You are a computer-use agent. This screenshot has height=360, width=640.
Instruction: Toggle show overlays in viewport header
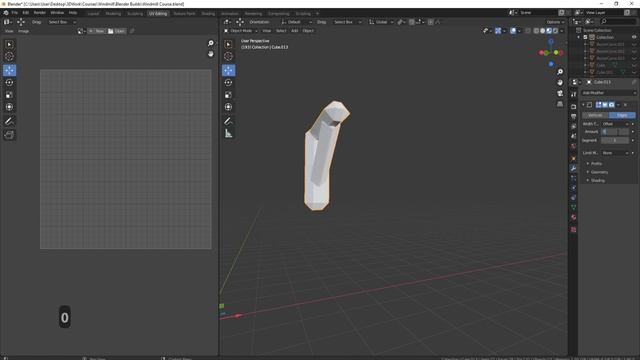(513, 31)
